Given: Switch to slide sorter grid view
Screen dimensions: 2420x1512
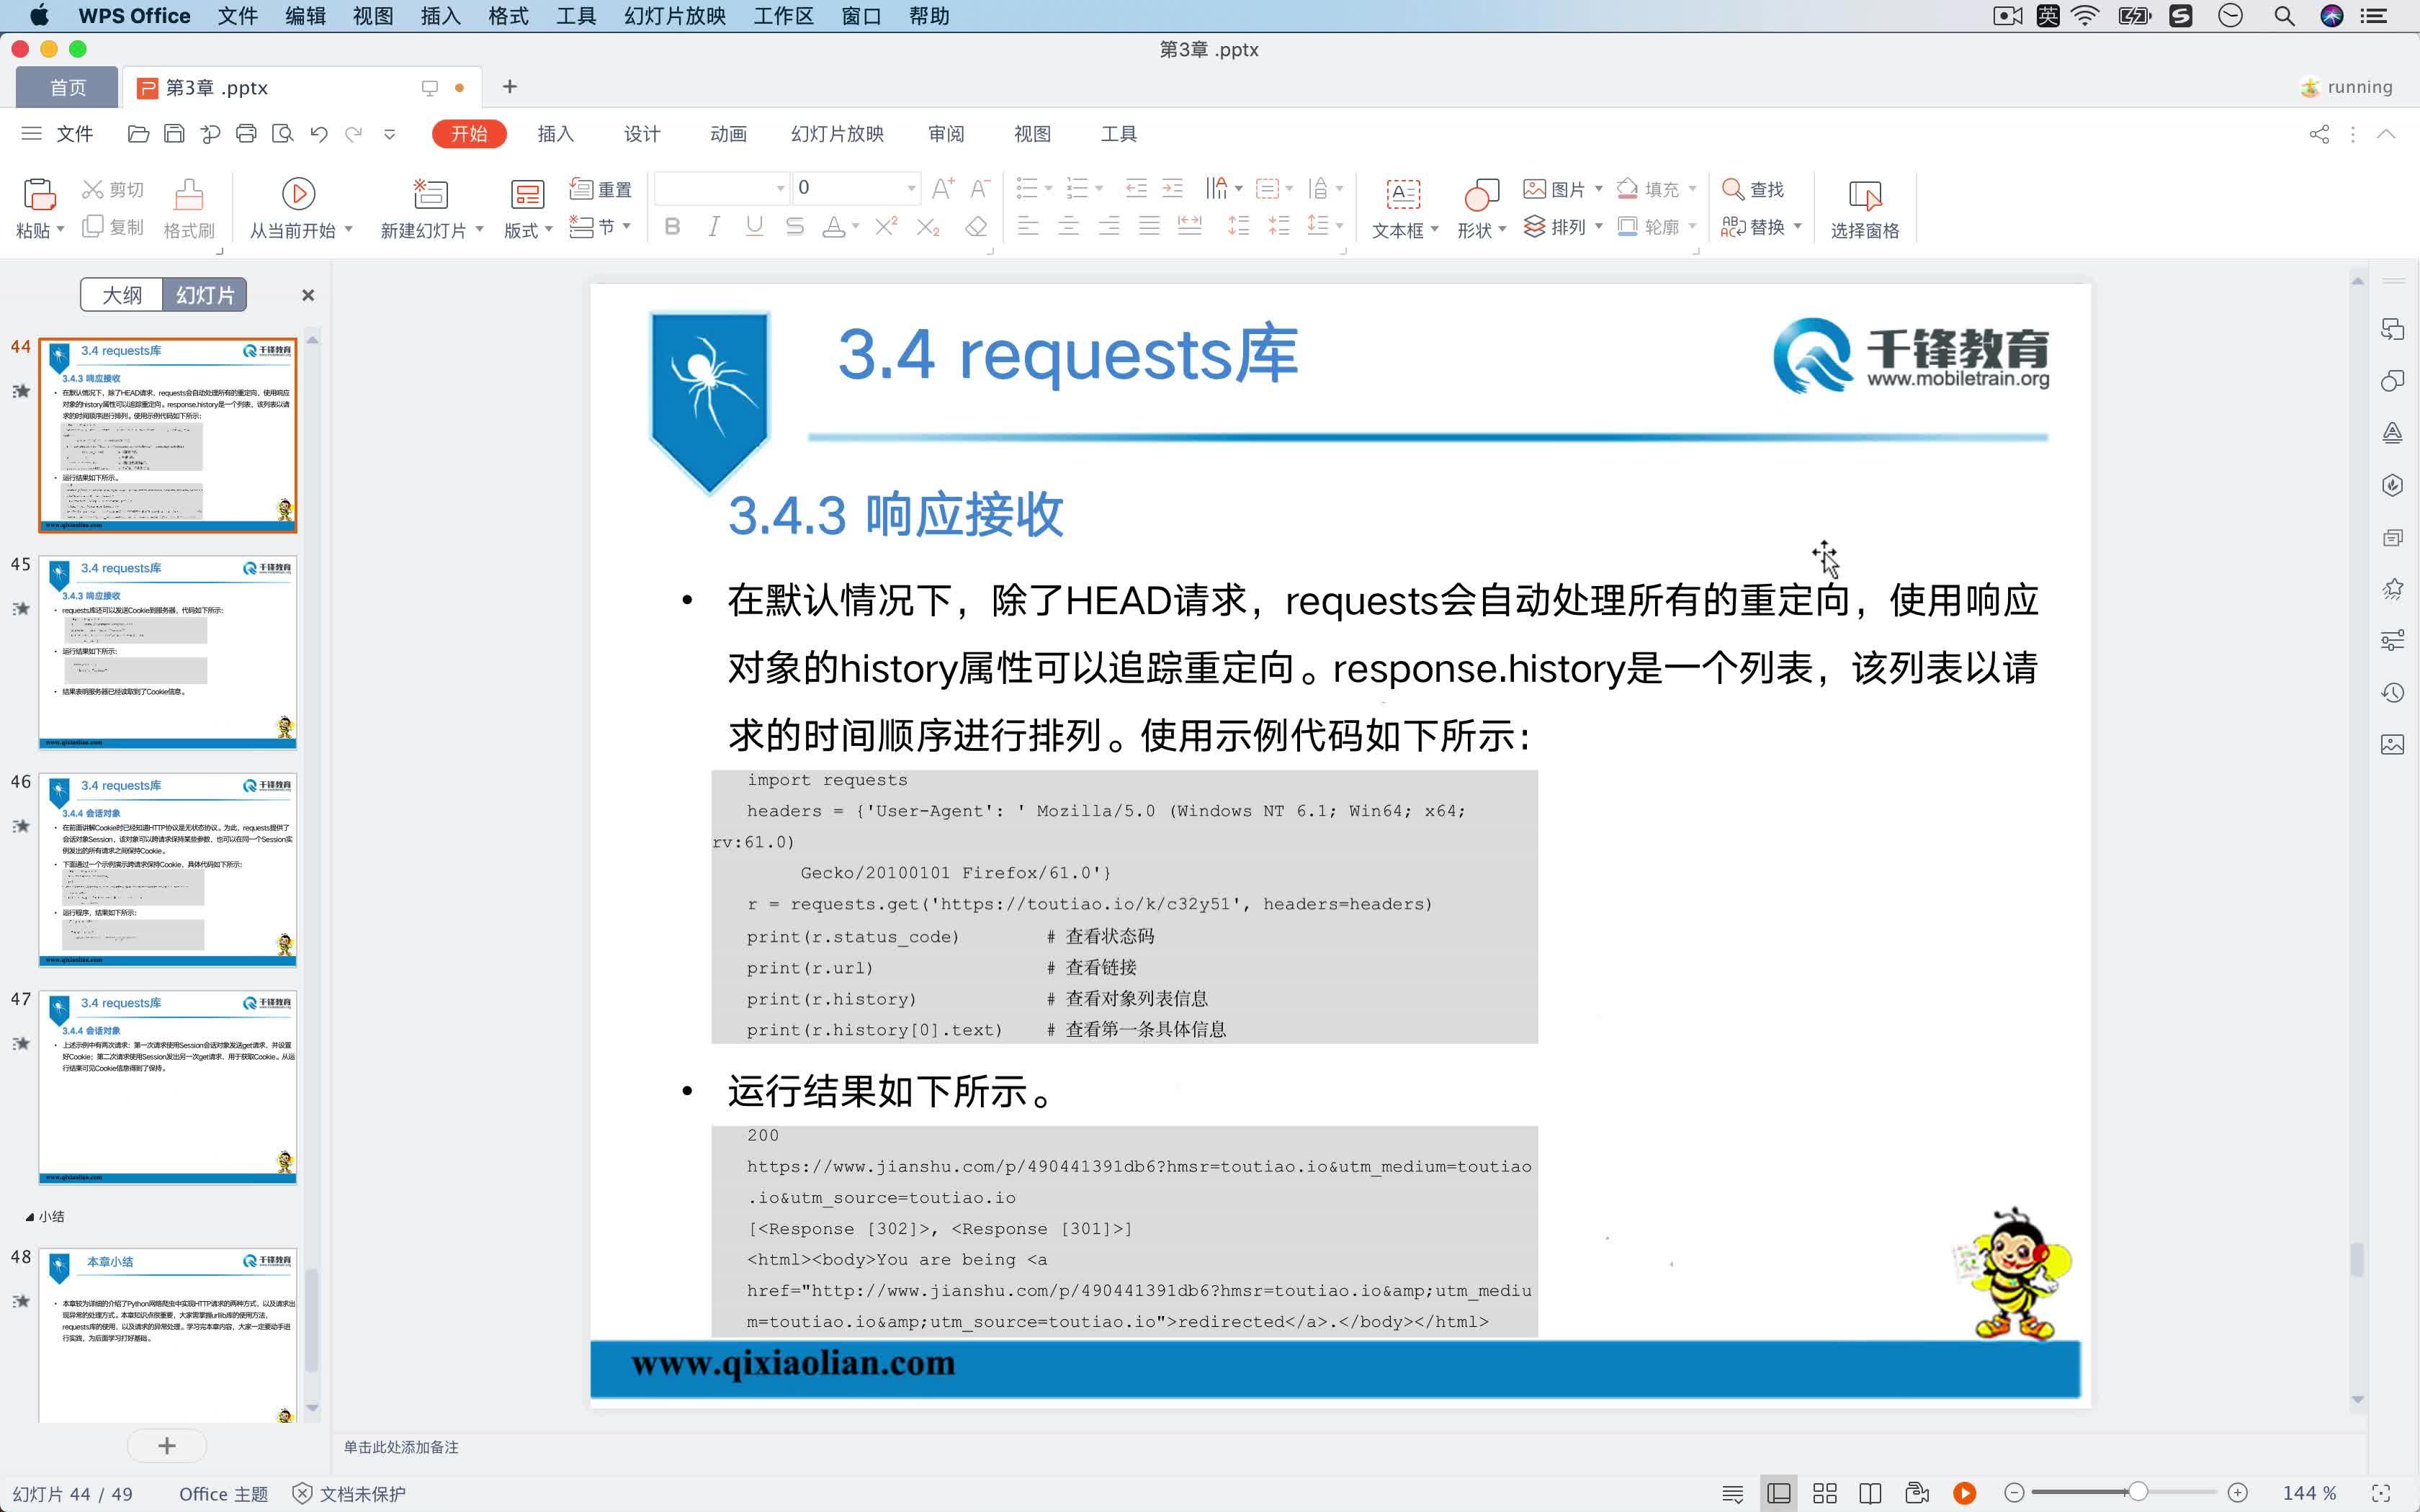Looking at the screenshot, I should tap(1825, 1493).
